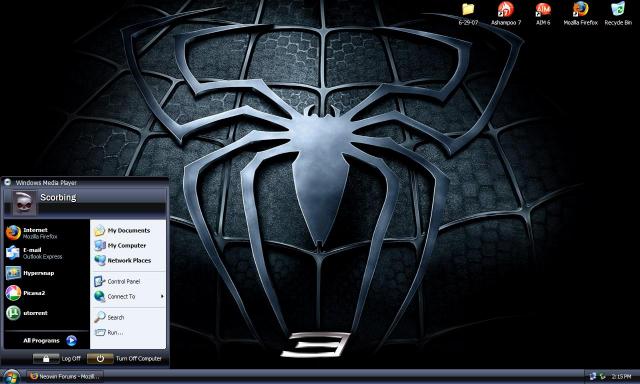Click the 2:15 PM taskbar clock

coord(621,377)
